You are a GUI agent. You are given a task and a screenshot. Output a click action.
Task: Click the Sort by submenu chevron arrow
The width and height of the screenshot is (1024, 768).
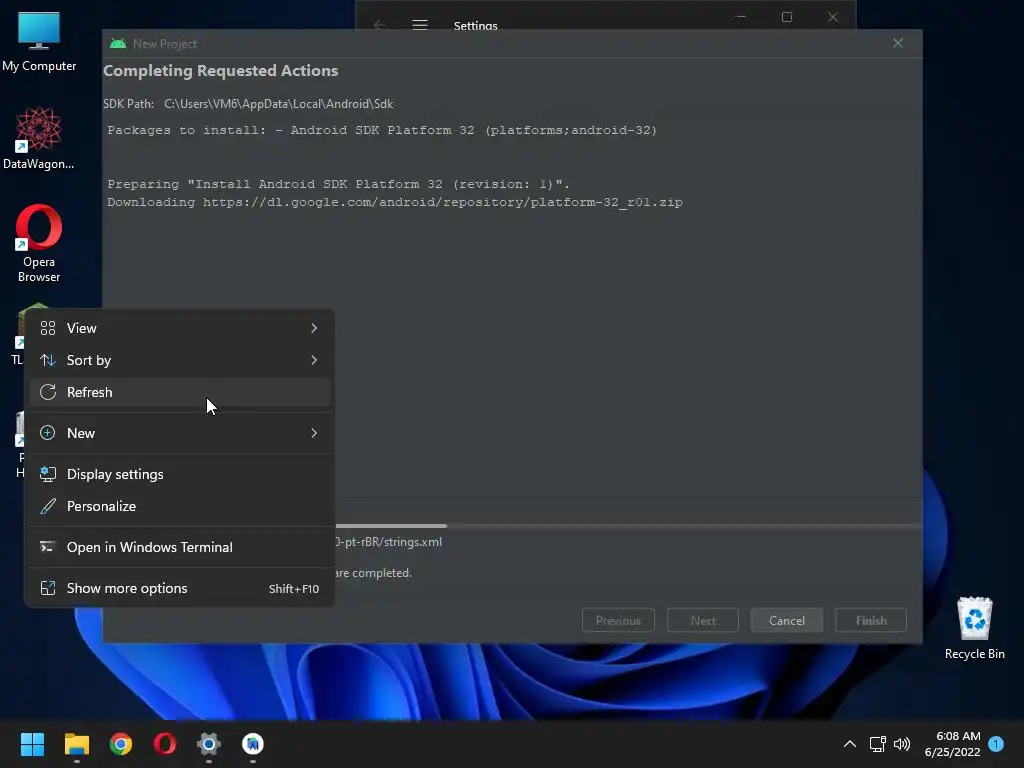[x=314, y=360]
